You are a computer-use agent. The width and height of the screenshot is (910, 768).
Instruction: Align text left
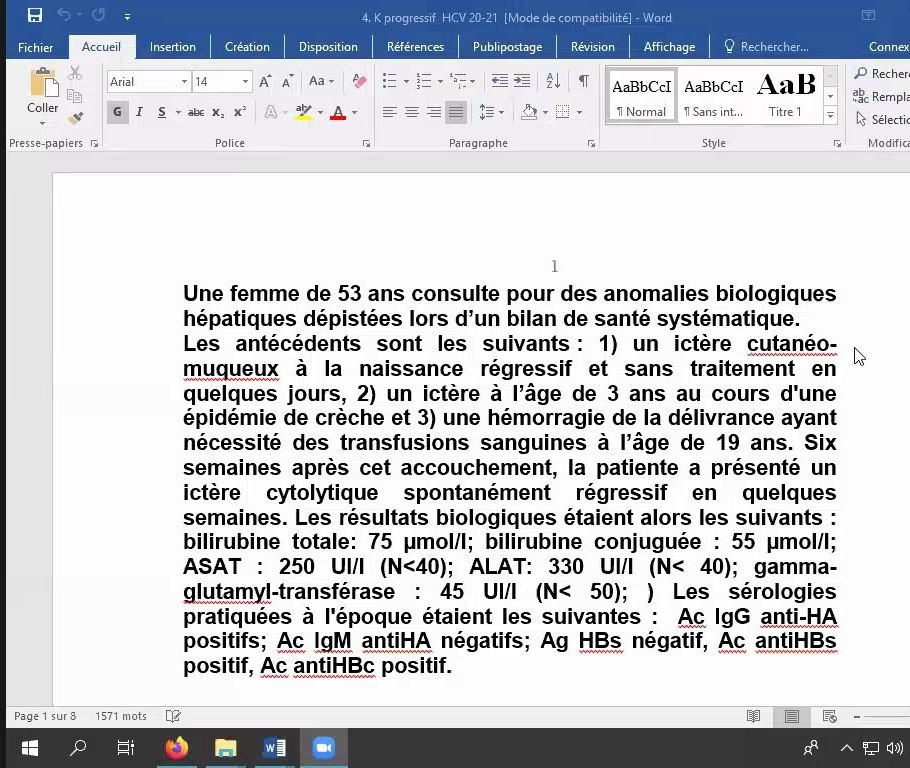pyautogui.click(x=389, y=112)
